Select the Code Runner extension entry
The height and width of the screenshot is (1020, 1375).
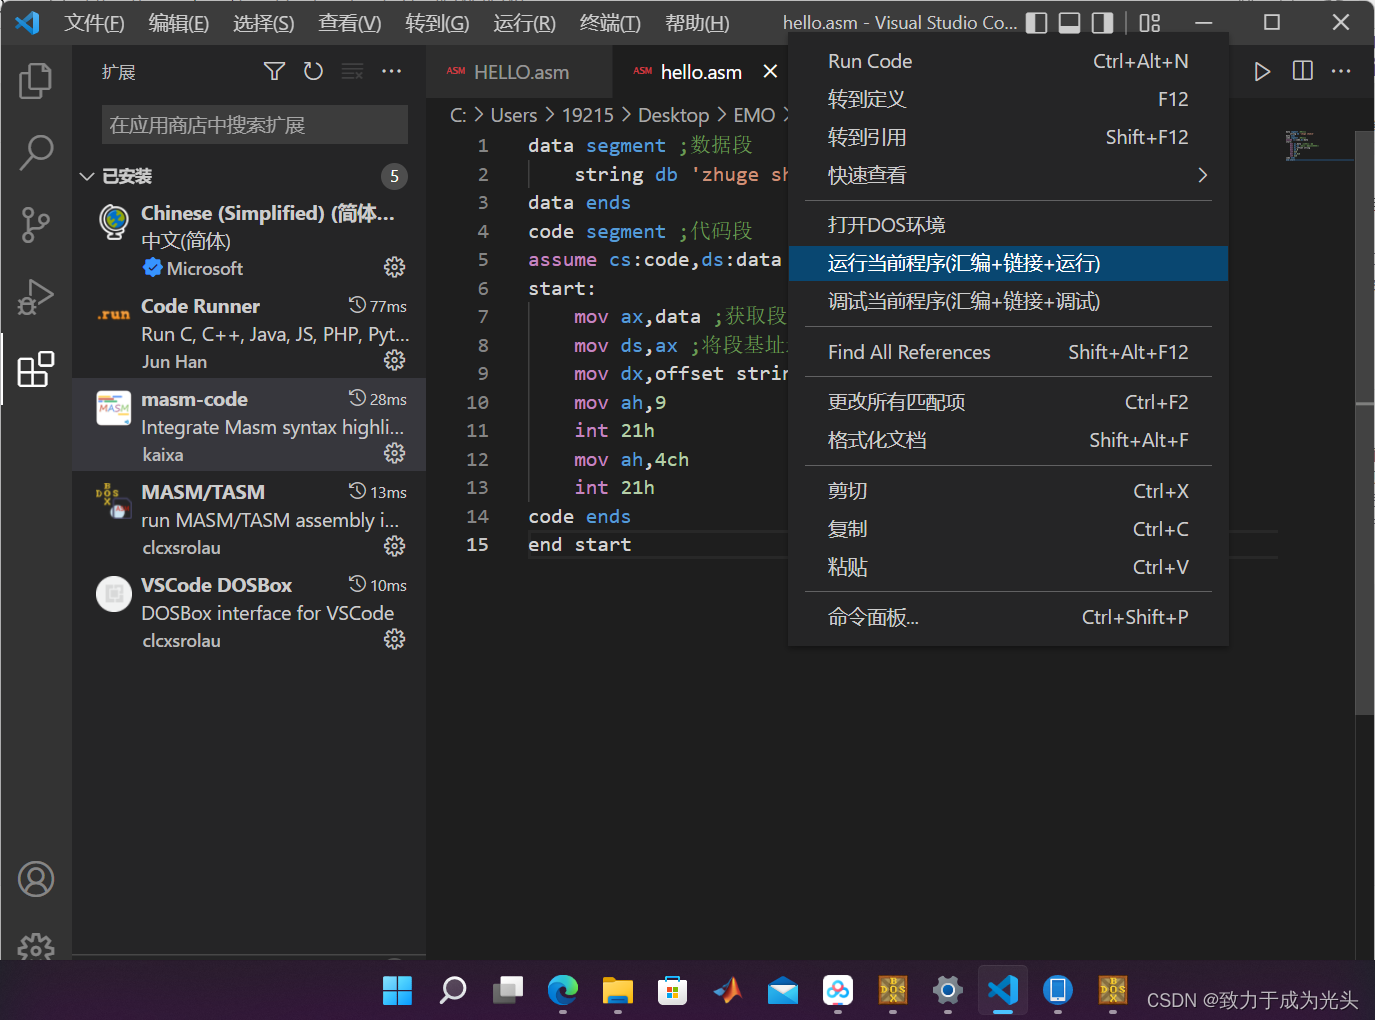[x=249, y=332]
